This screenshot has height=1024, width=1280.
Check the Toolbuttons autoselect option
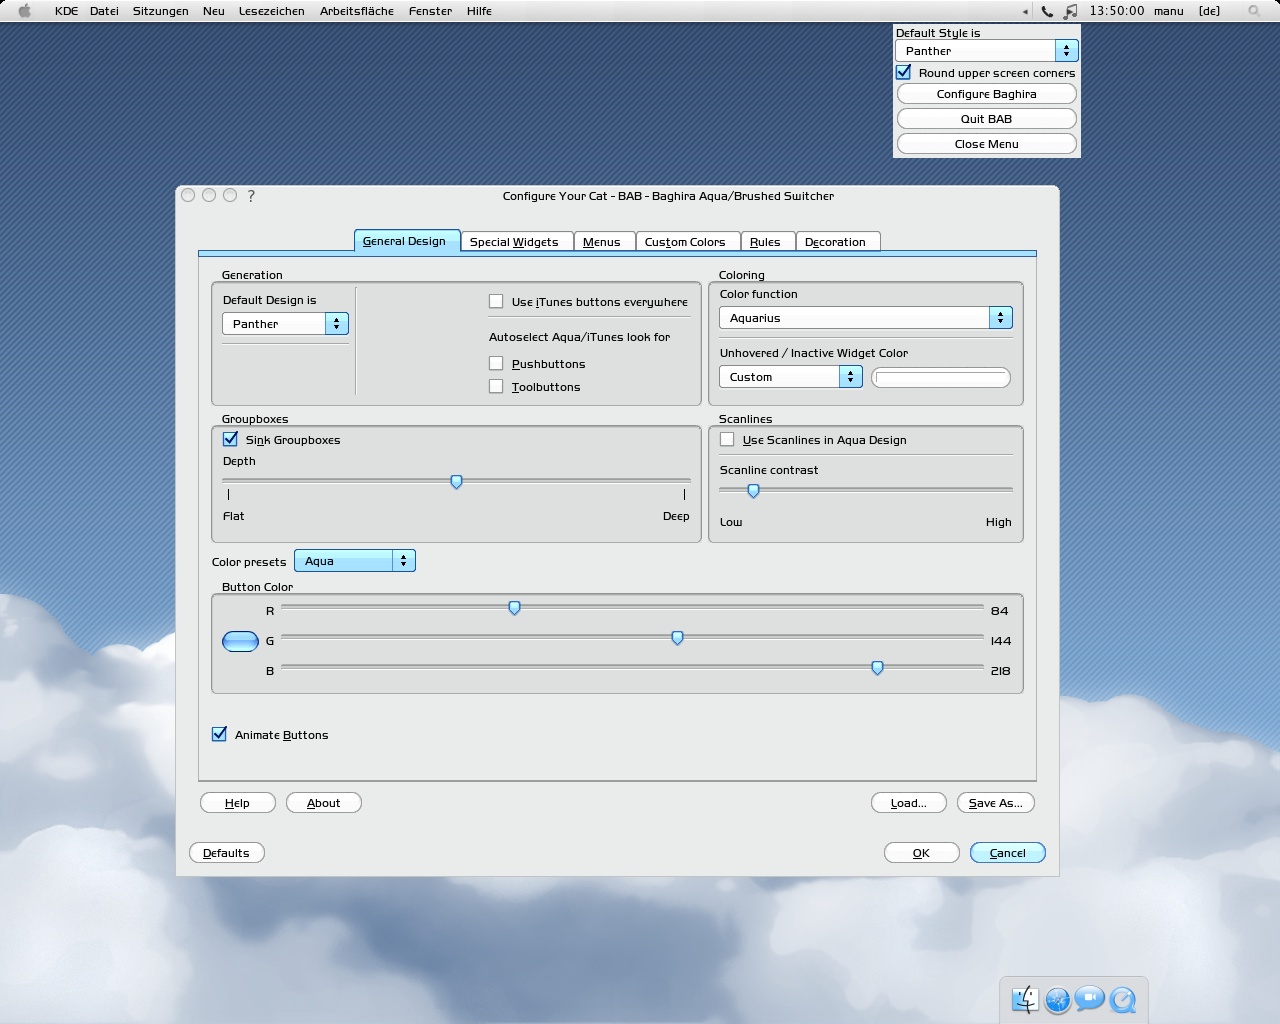click(496, 386)
